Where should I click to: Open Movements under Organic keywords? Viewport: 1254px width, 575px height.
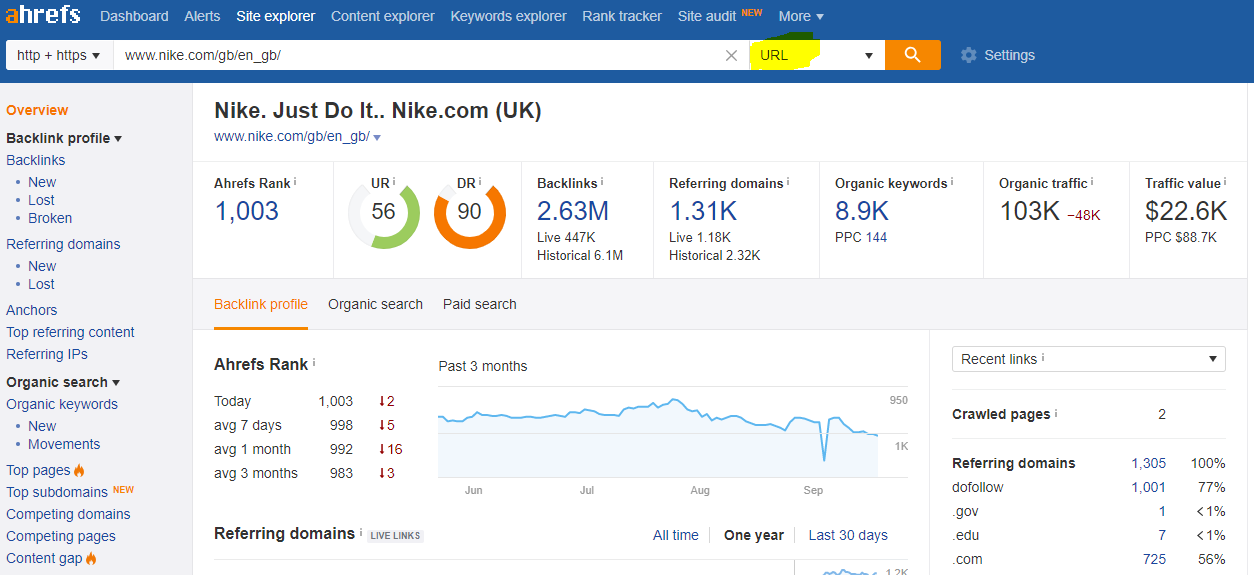(x=64, y=444)
